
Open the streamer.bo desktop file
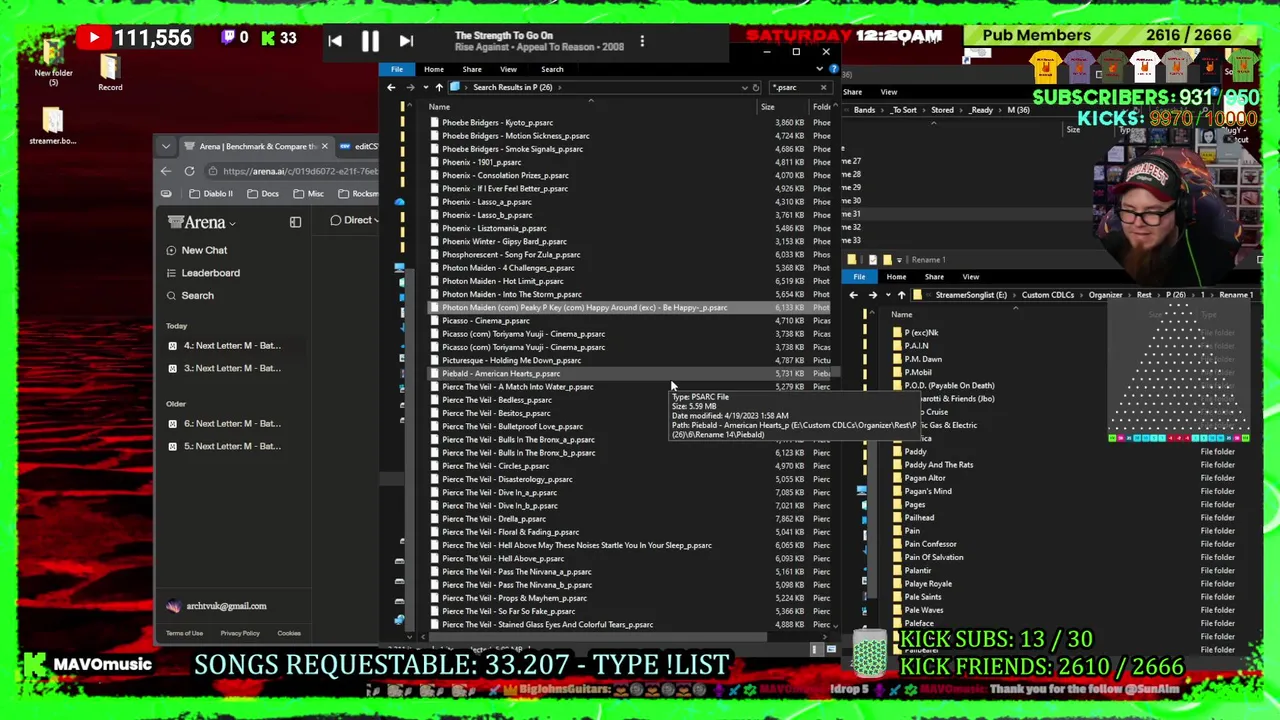point(53,126)
